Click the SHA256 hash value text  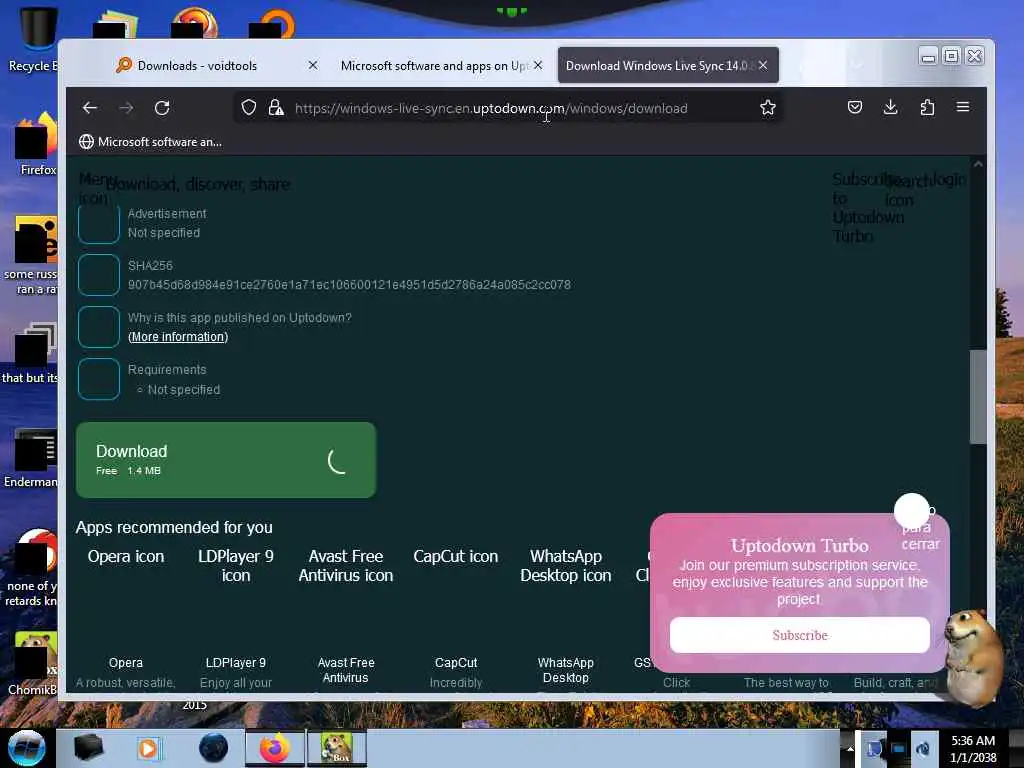point(349,285)
